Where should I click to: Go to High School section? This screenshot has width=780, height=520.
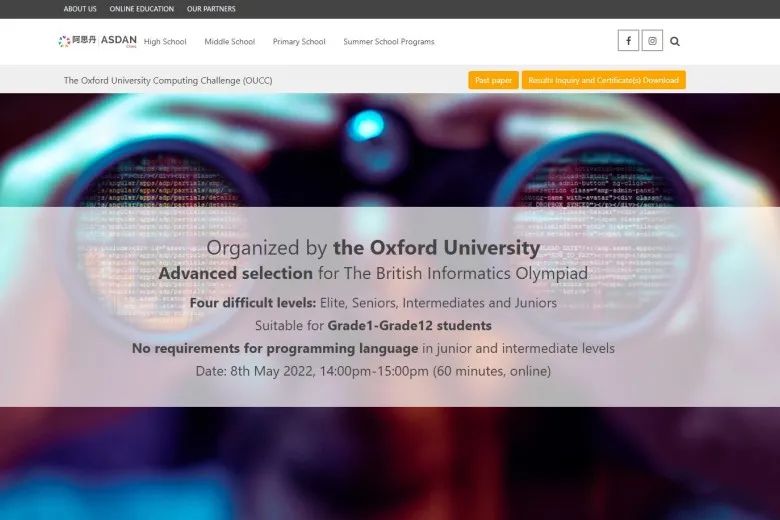pos(165,42)
